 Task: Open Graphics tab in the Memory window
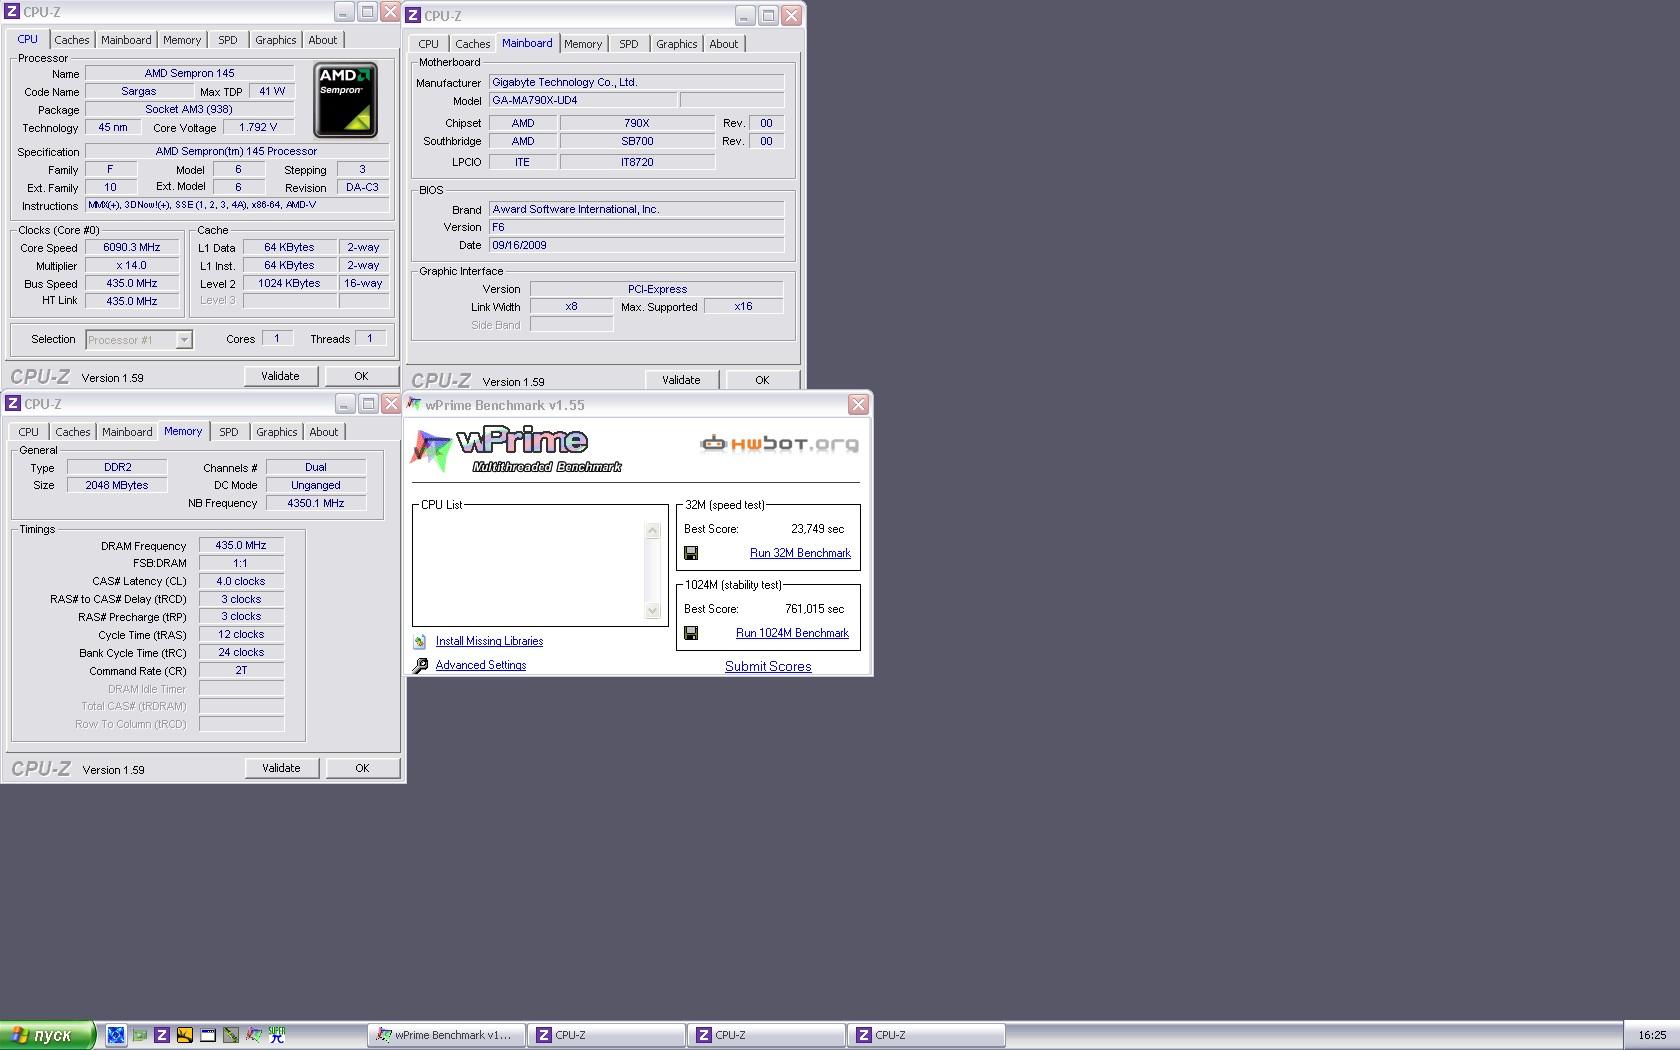(277, 432)
